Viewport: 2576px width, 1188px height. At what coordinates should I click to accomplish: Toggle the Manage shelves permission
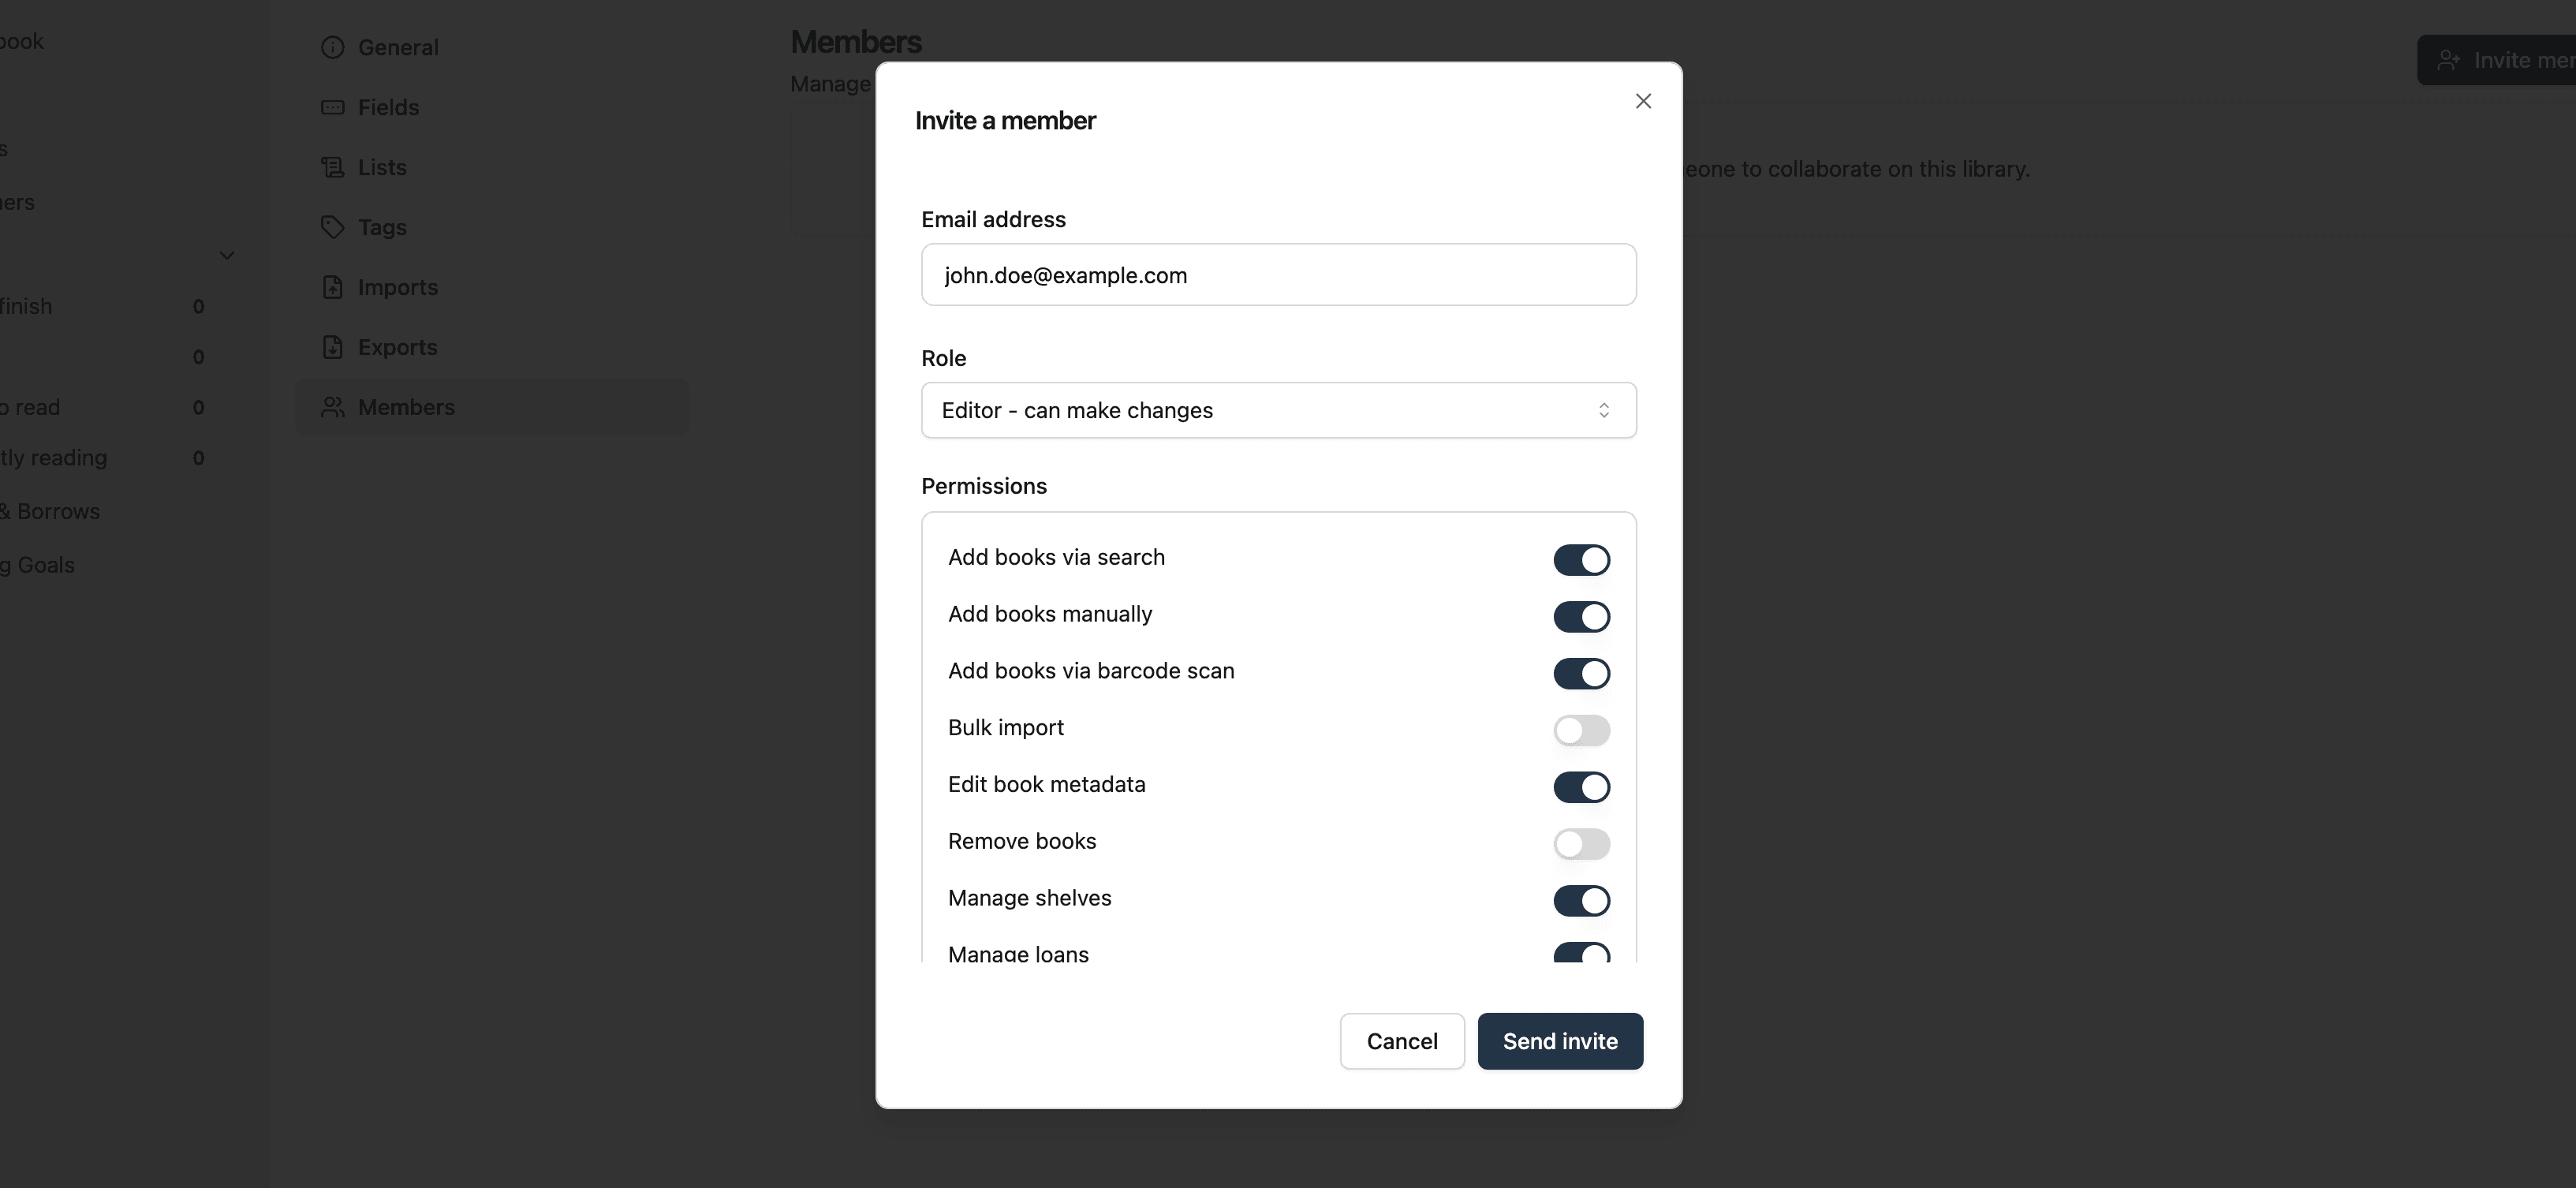click(1581, 901)
